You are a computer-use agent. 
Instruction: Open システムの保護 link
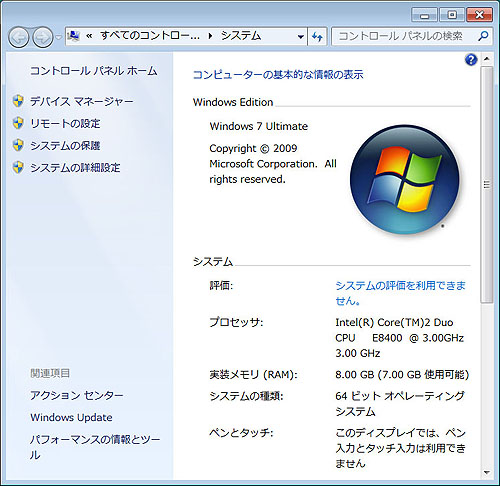pos(65,145)
